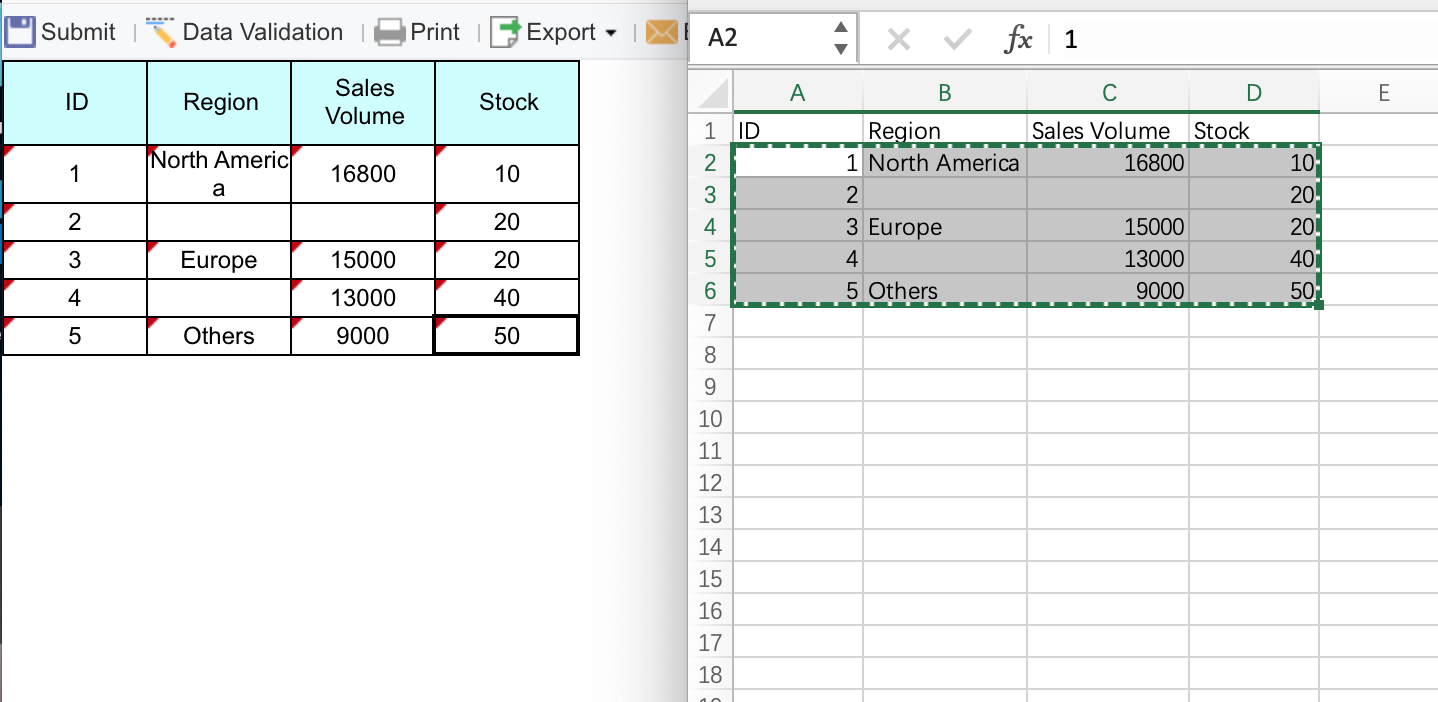1438x702 pixels.
Task: Click the email envelope icon
Action: coord(661,32)
